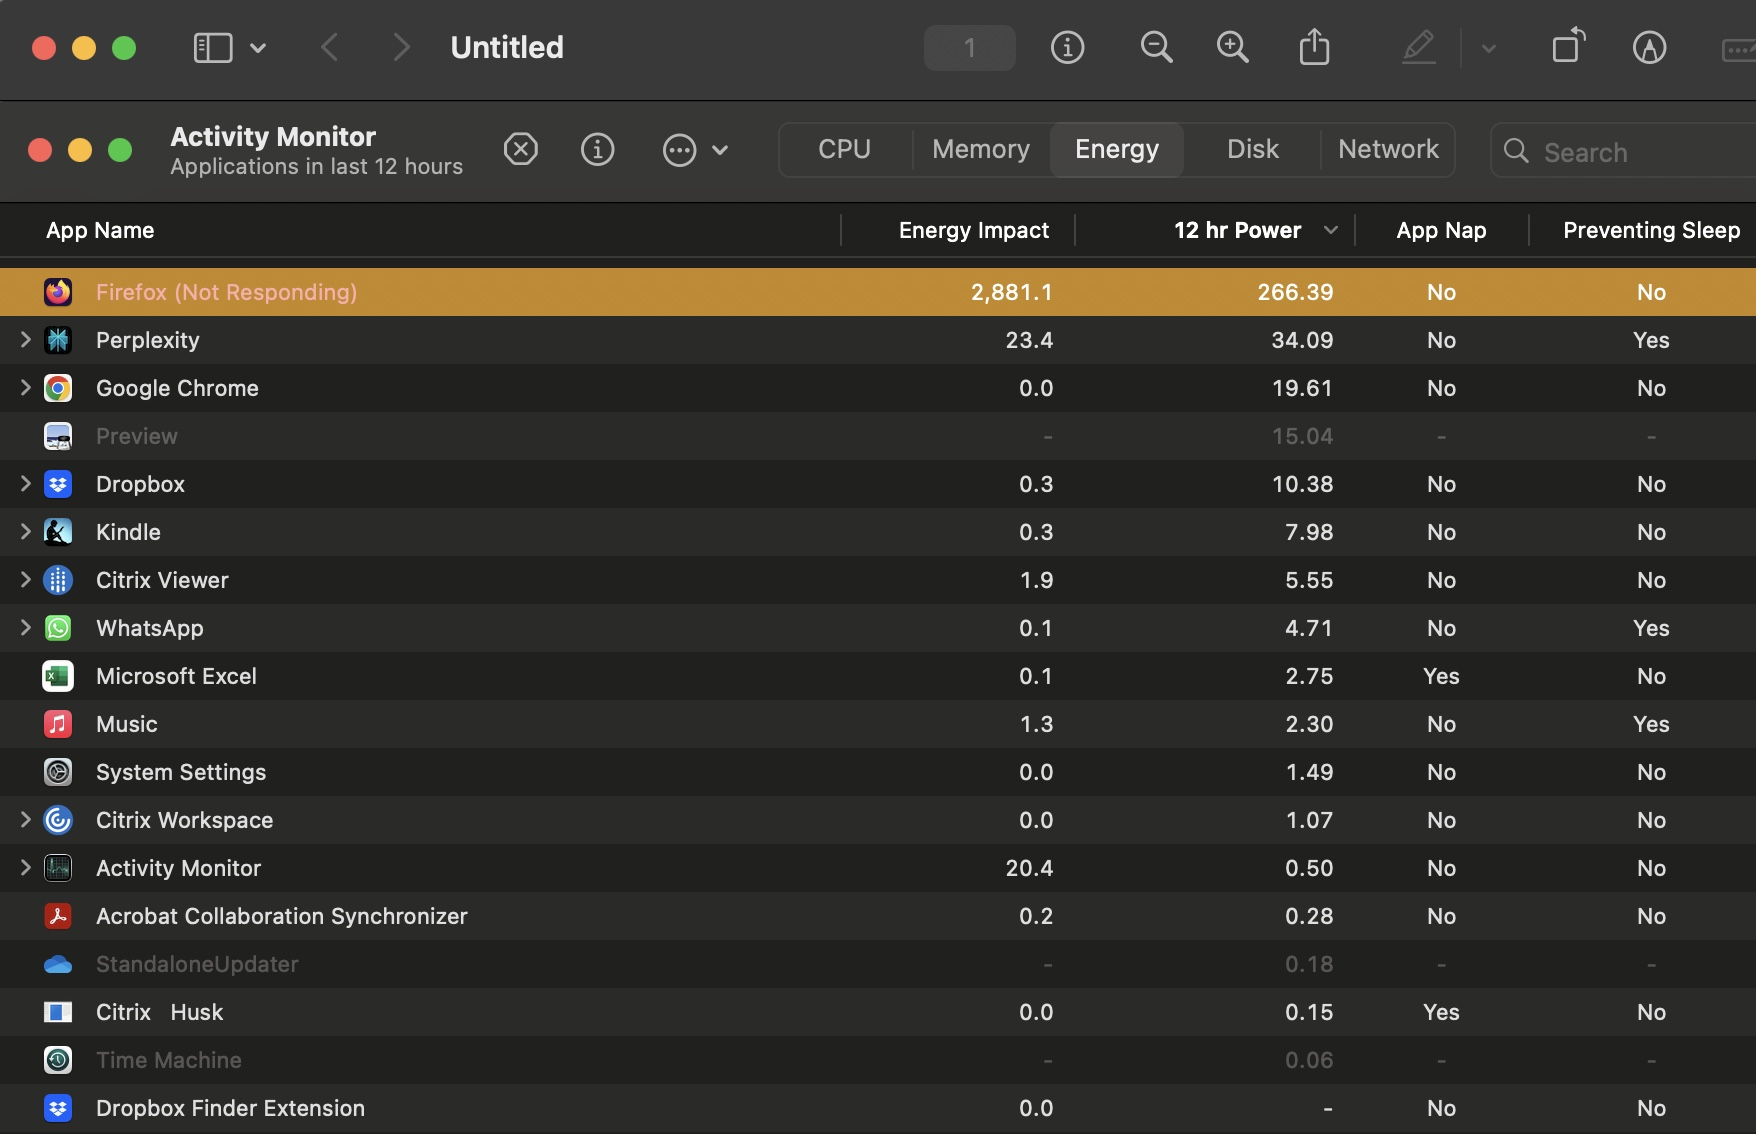Image resolution: width=1756 pixels, height=1134 pixels.
Task: Zoom out with Preview magnifier minus
Action: pos(1156,47)
